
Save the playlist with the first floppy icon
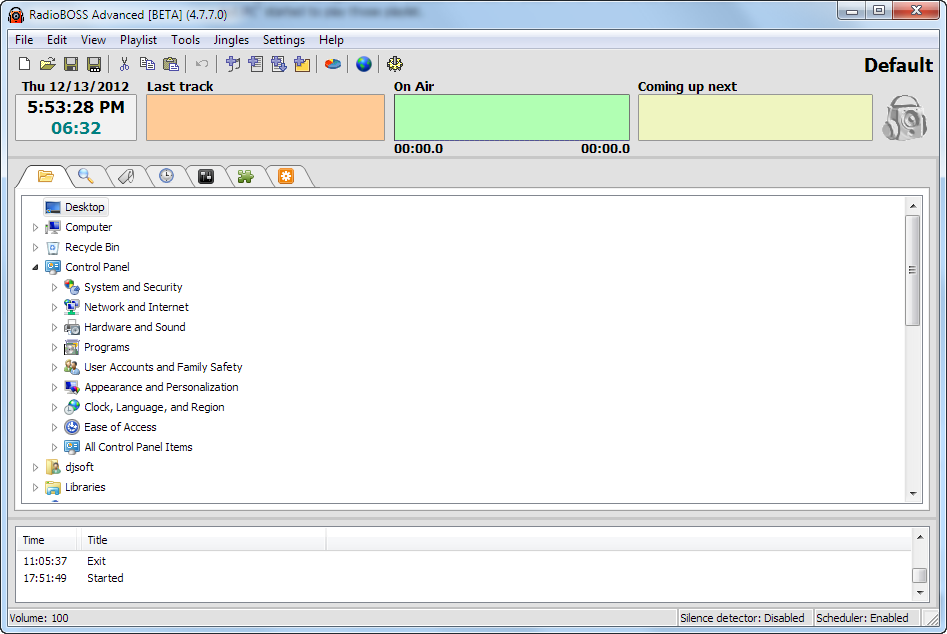[x=71, y=63]
